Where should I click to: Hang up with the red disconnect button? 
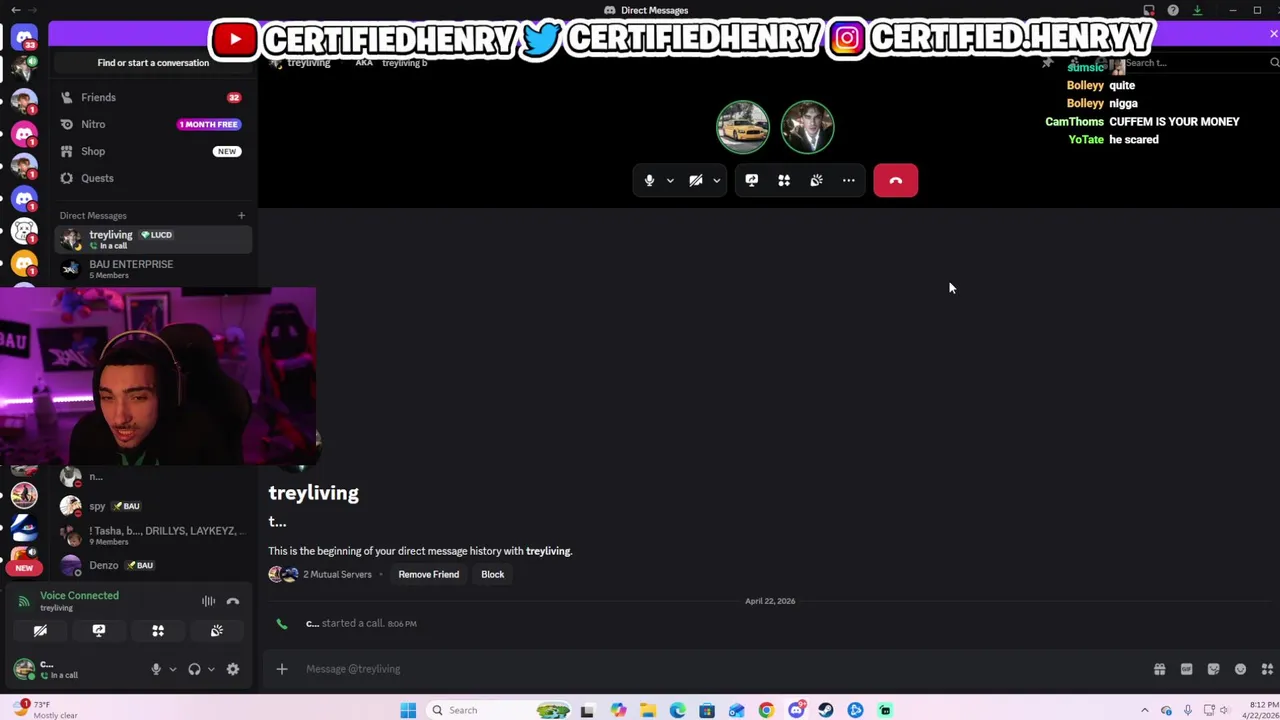896,181
